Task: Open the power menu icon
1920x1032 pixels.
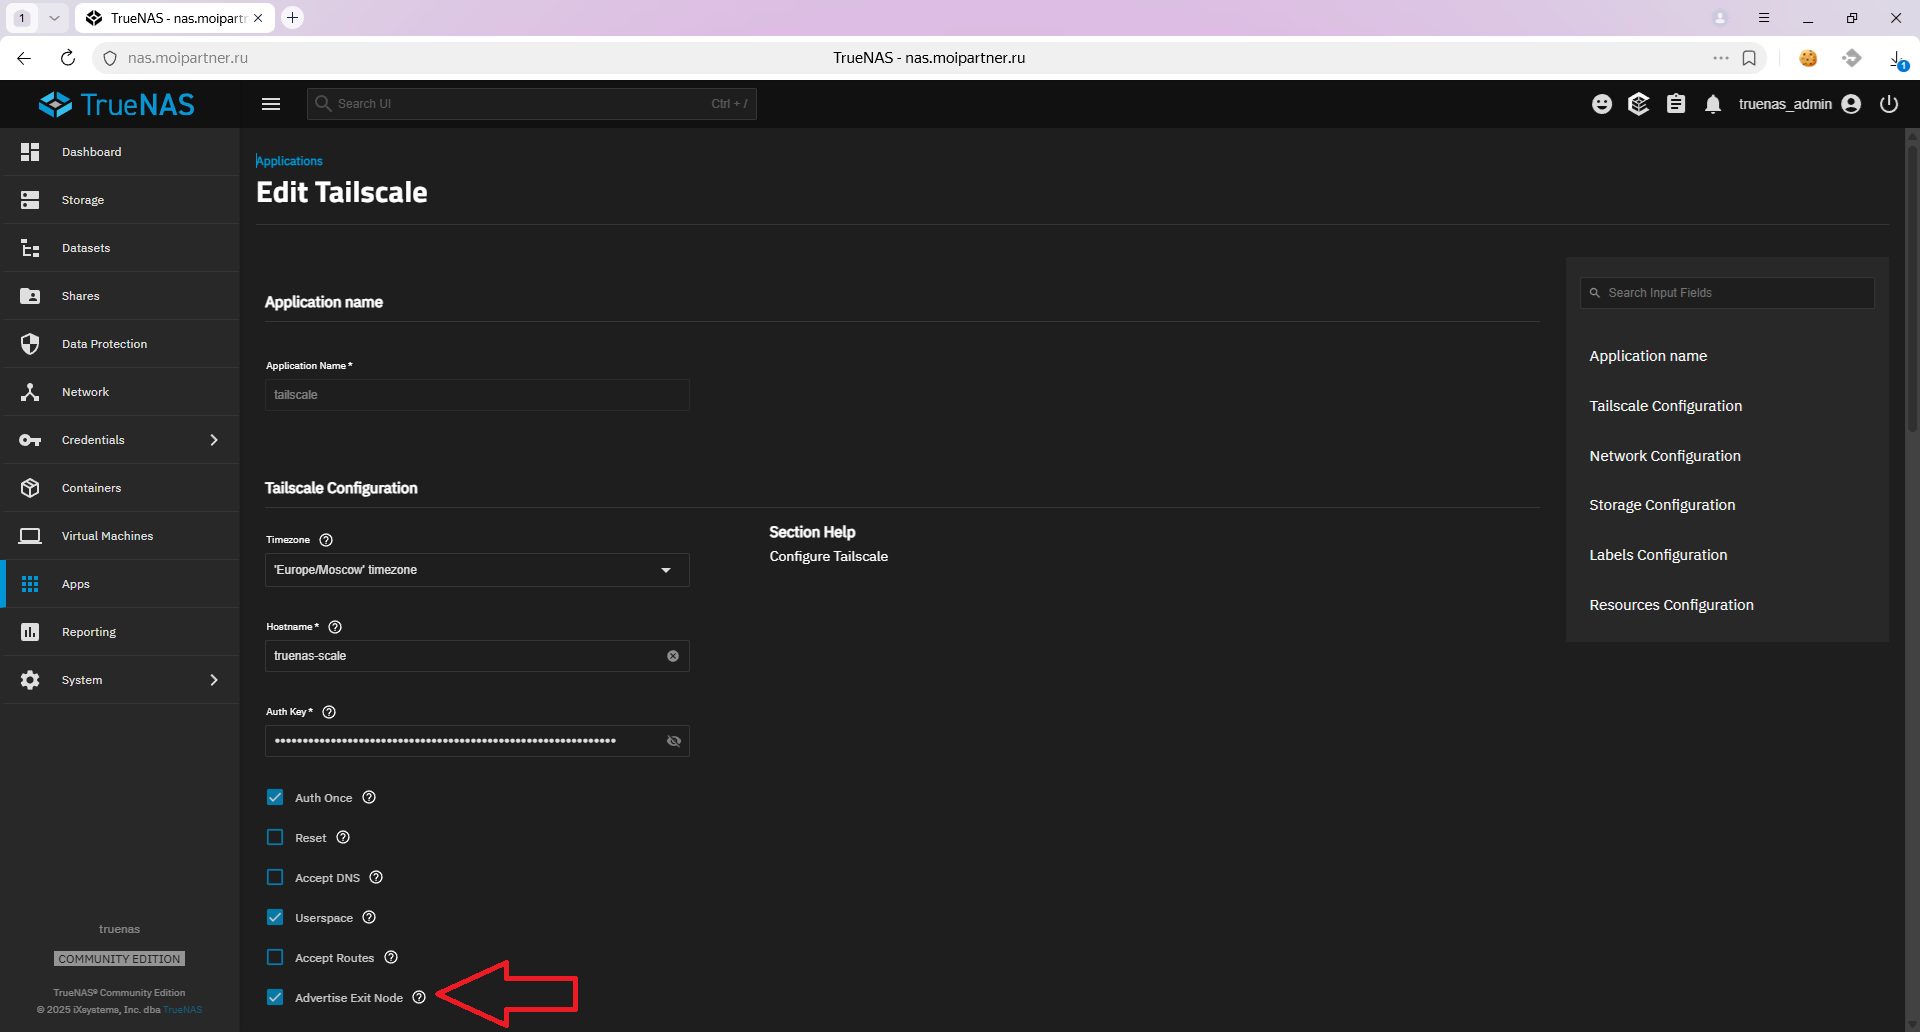Action: (x=1889, y=104)
